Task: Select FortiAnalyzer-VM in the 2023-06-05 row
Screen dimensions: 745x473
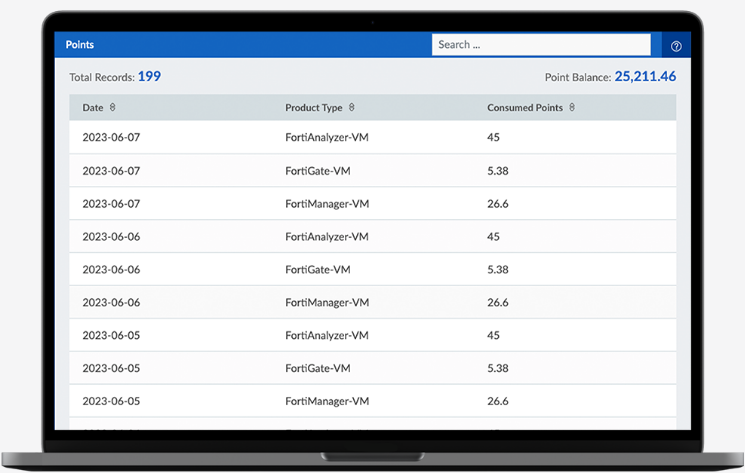Action: click(x=327, y=335)
